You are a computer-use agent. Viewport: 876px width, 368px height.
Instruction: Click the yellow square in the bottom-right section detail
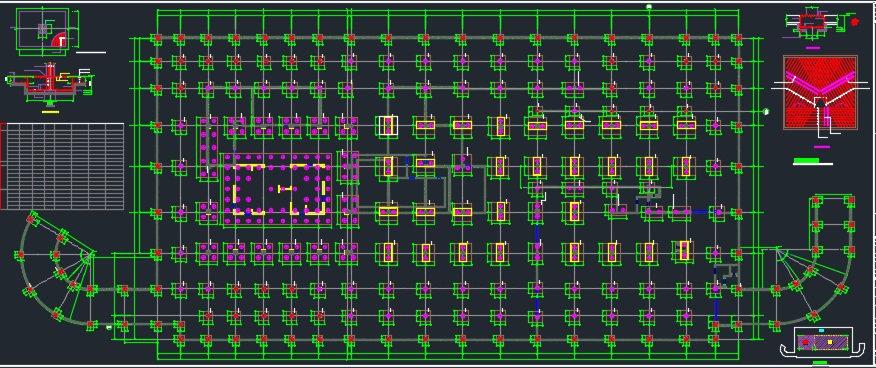point(830,342)
